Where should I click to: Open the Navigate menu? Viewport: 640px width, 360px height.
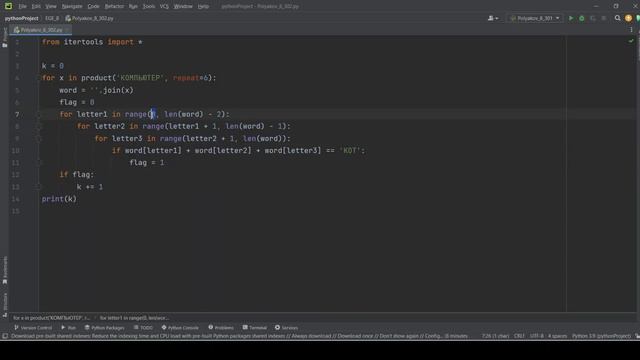(x=72, y=7)
